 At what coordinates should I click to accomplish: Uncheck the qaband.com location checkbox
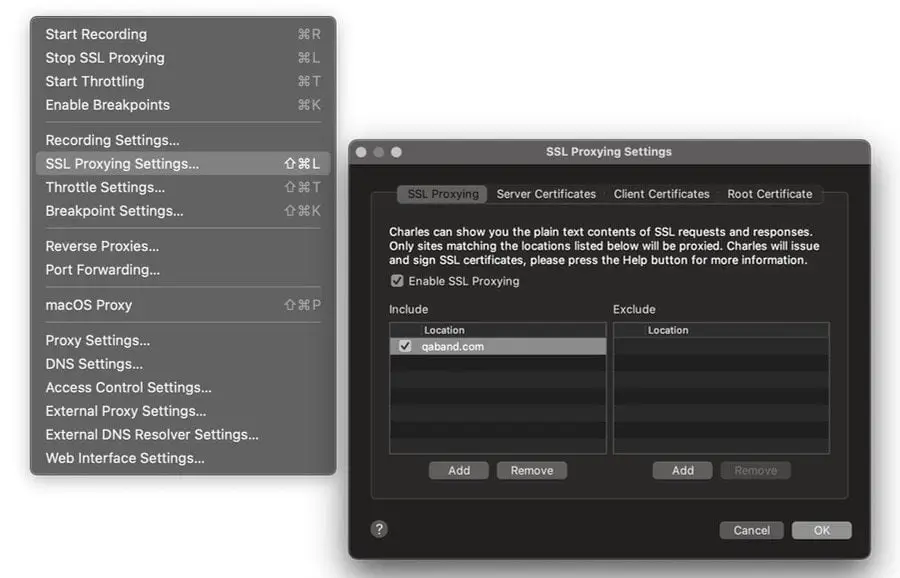(405, 346)
